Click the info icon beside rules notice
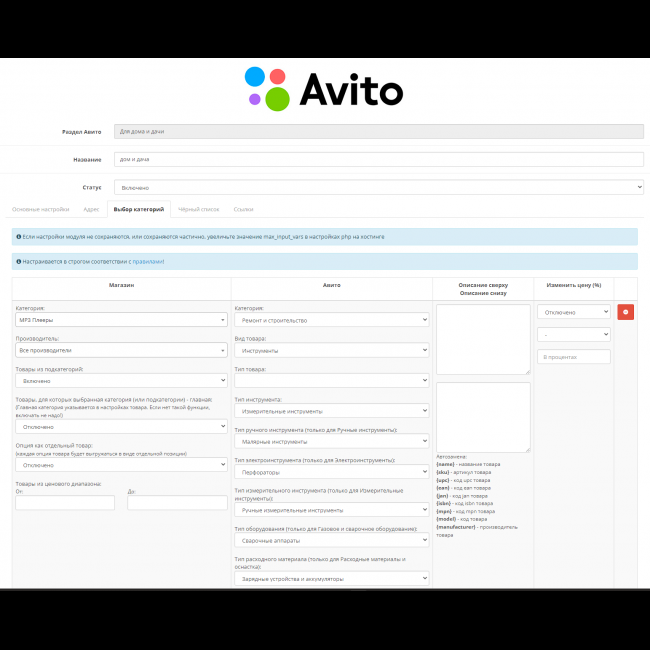Viewport: 650px width, 650px height. 19,261
